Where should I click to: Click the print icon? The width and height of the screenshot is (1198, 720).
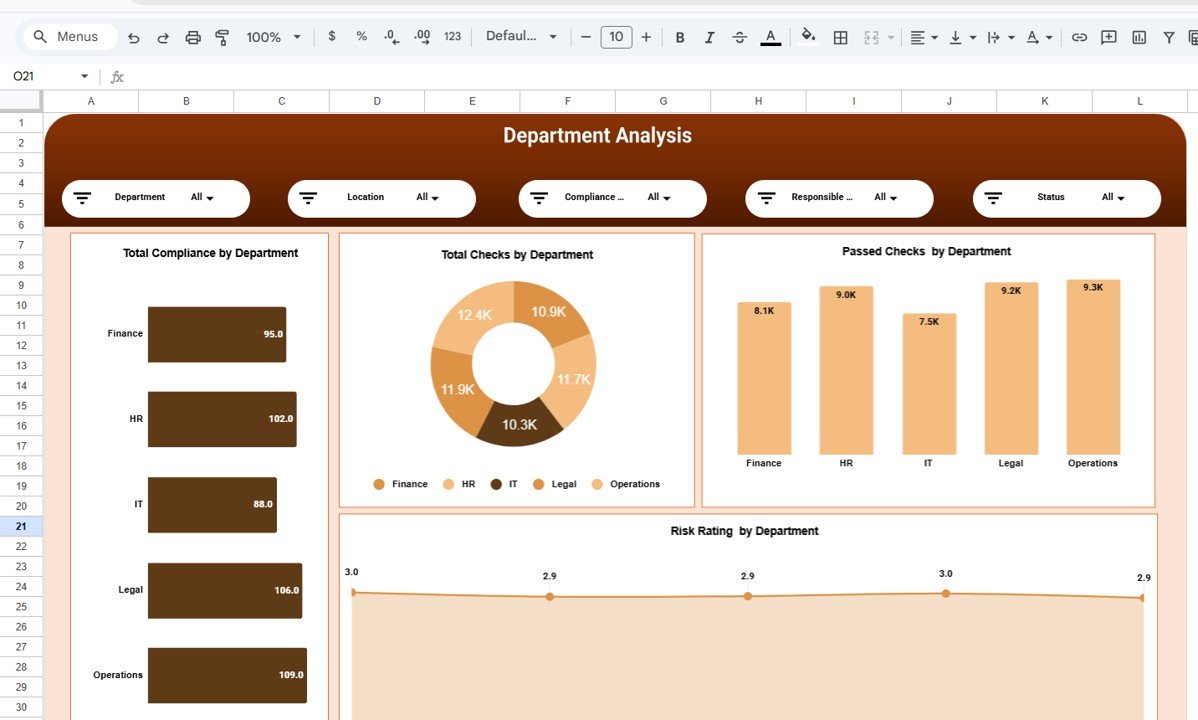(x=192, y=36)
